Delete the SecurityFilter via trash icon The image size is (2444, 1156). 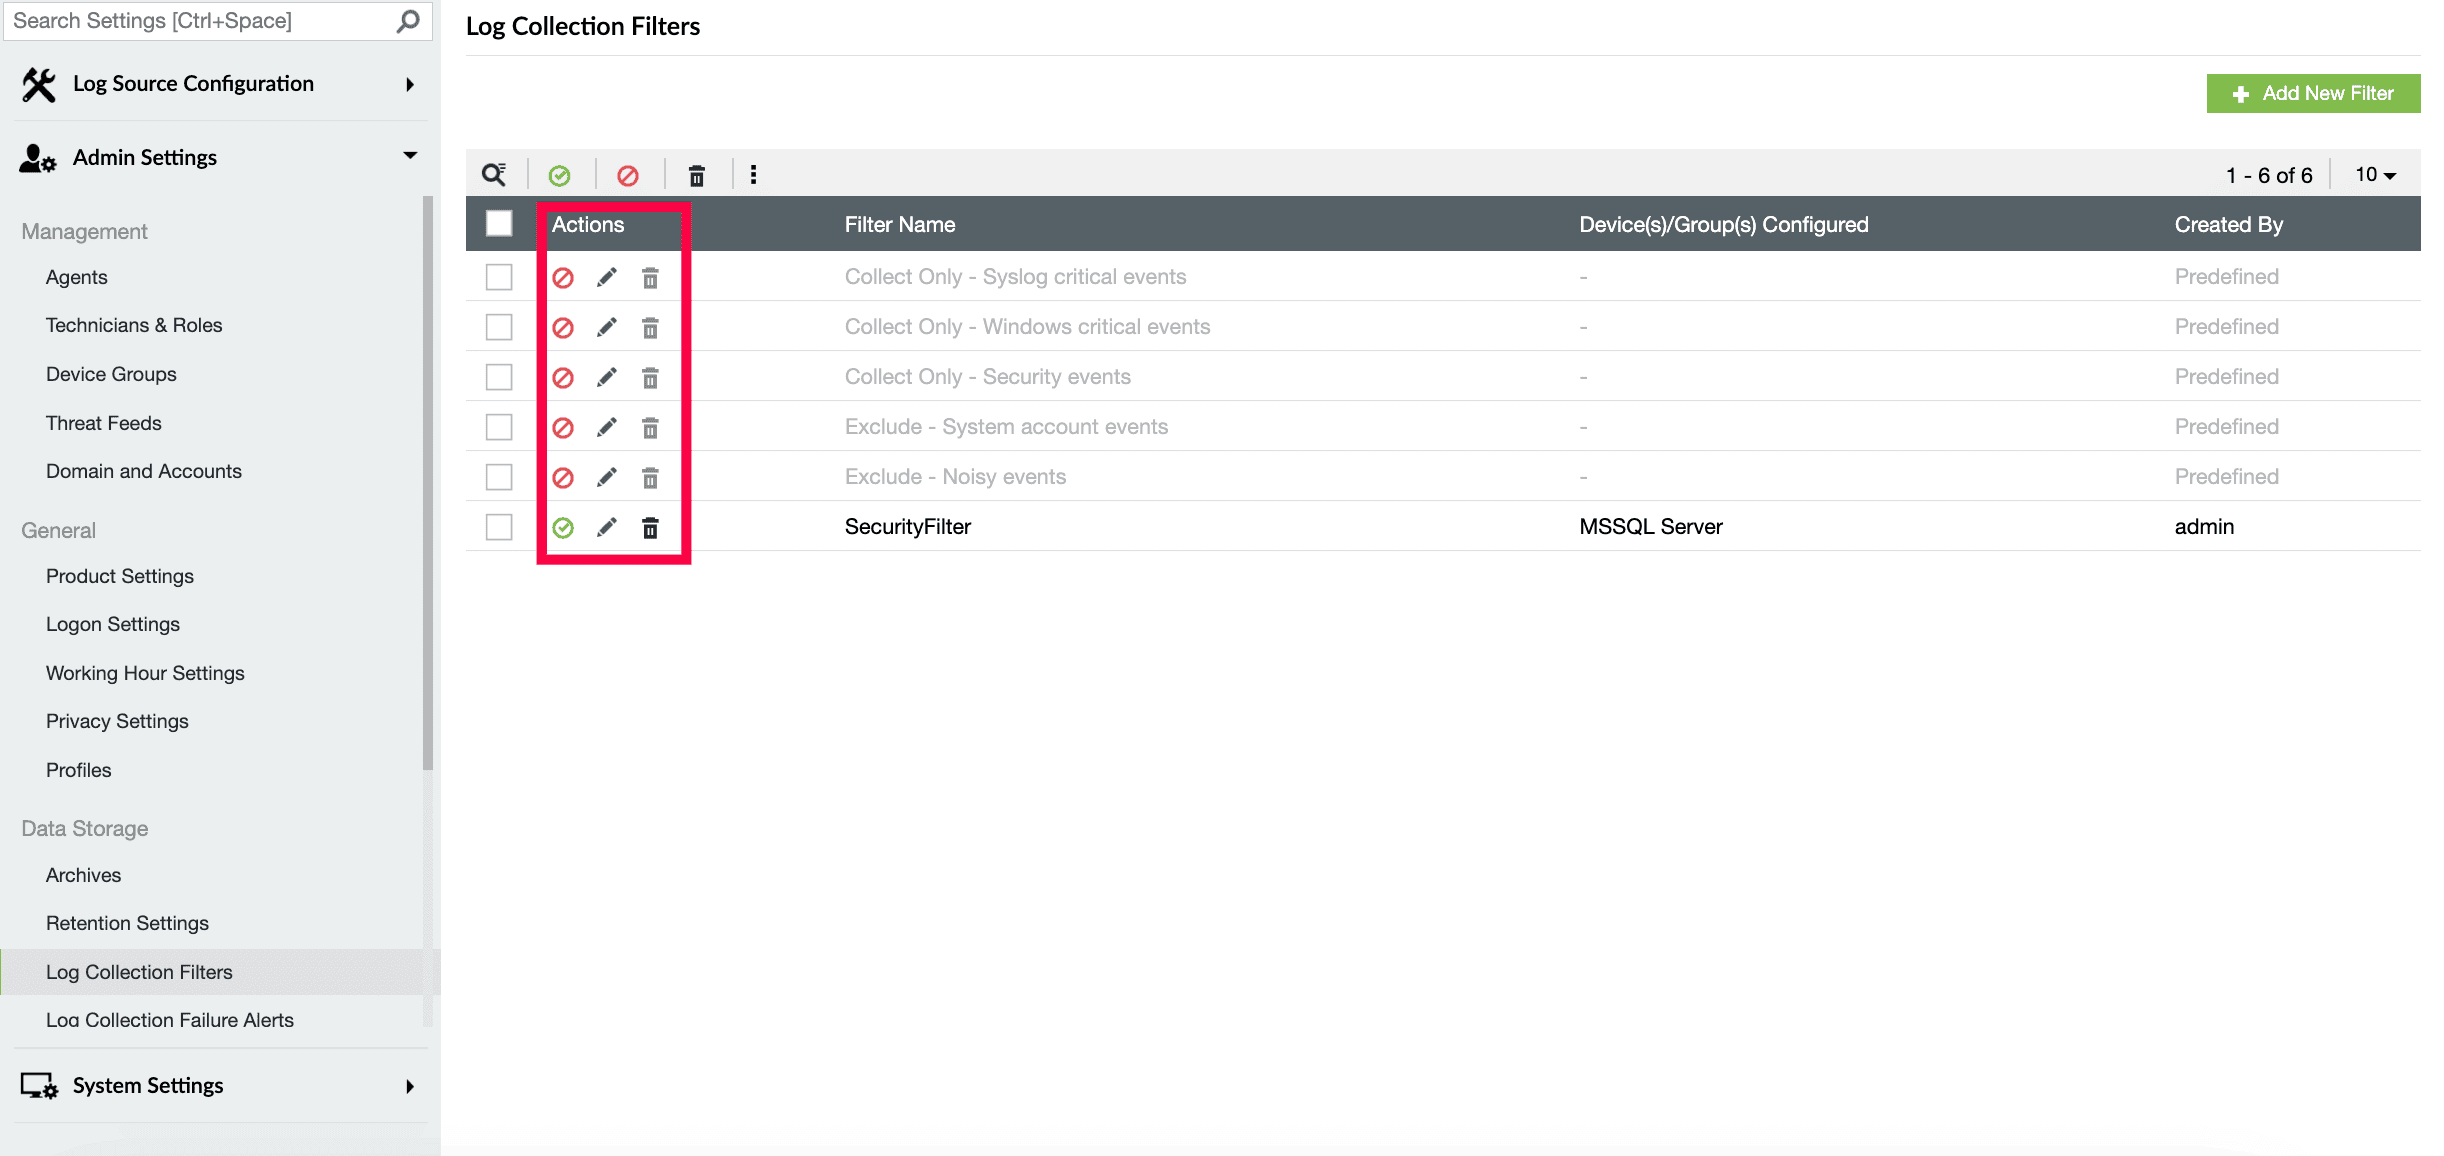pos(650,527)
